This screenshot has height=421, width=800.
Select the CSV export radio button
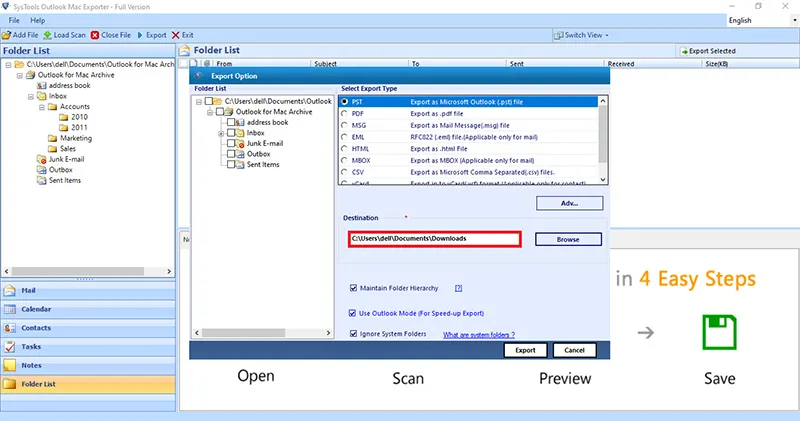(345, 172)
